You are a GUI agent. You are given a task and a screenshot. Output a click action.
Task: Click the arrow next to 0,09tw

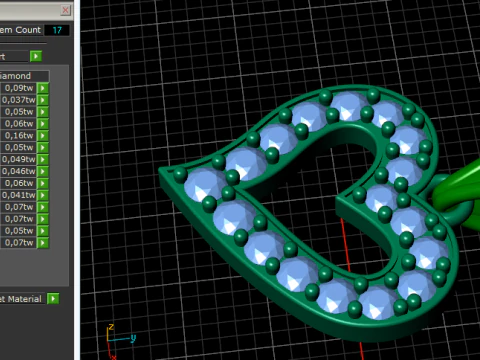(x=43, y=88)
